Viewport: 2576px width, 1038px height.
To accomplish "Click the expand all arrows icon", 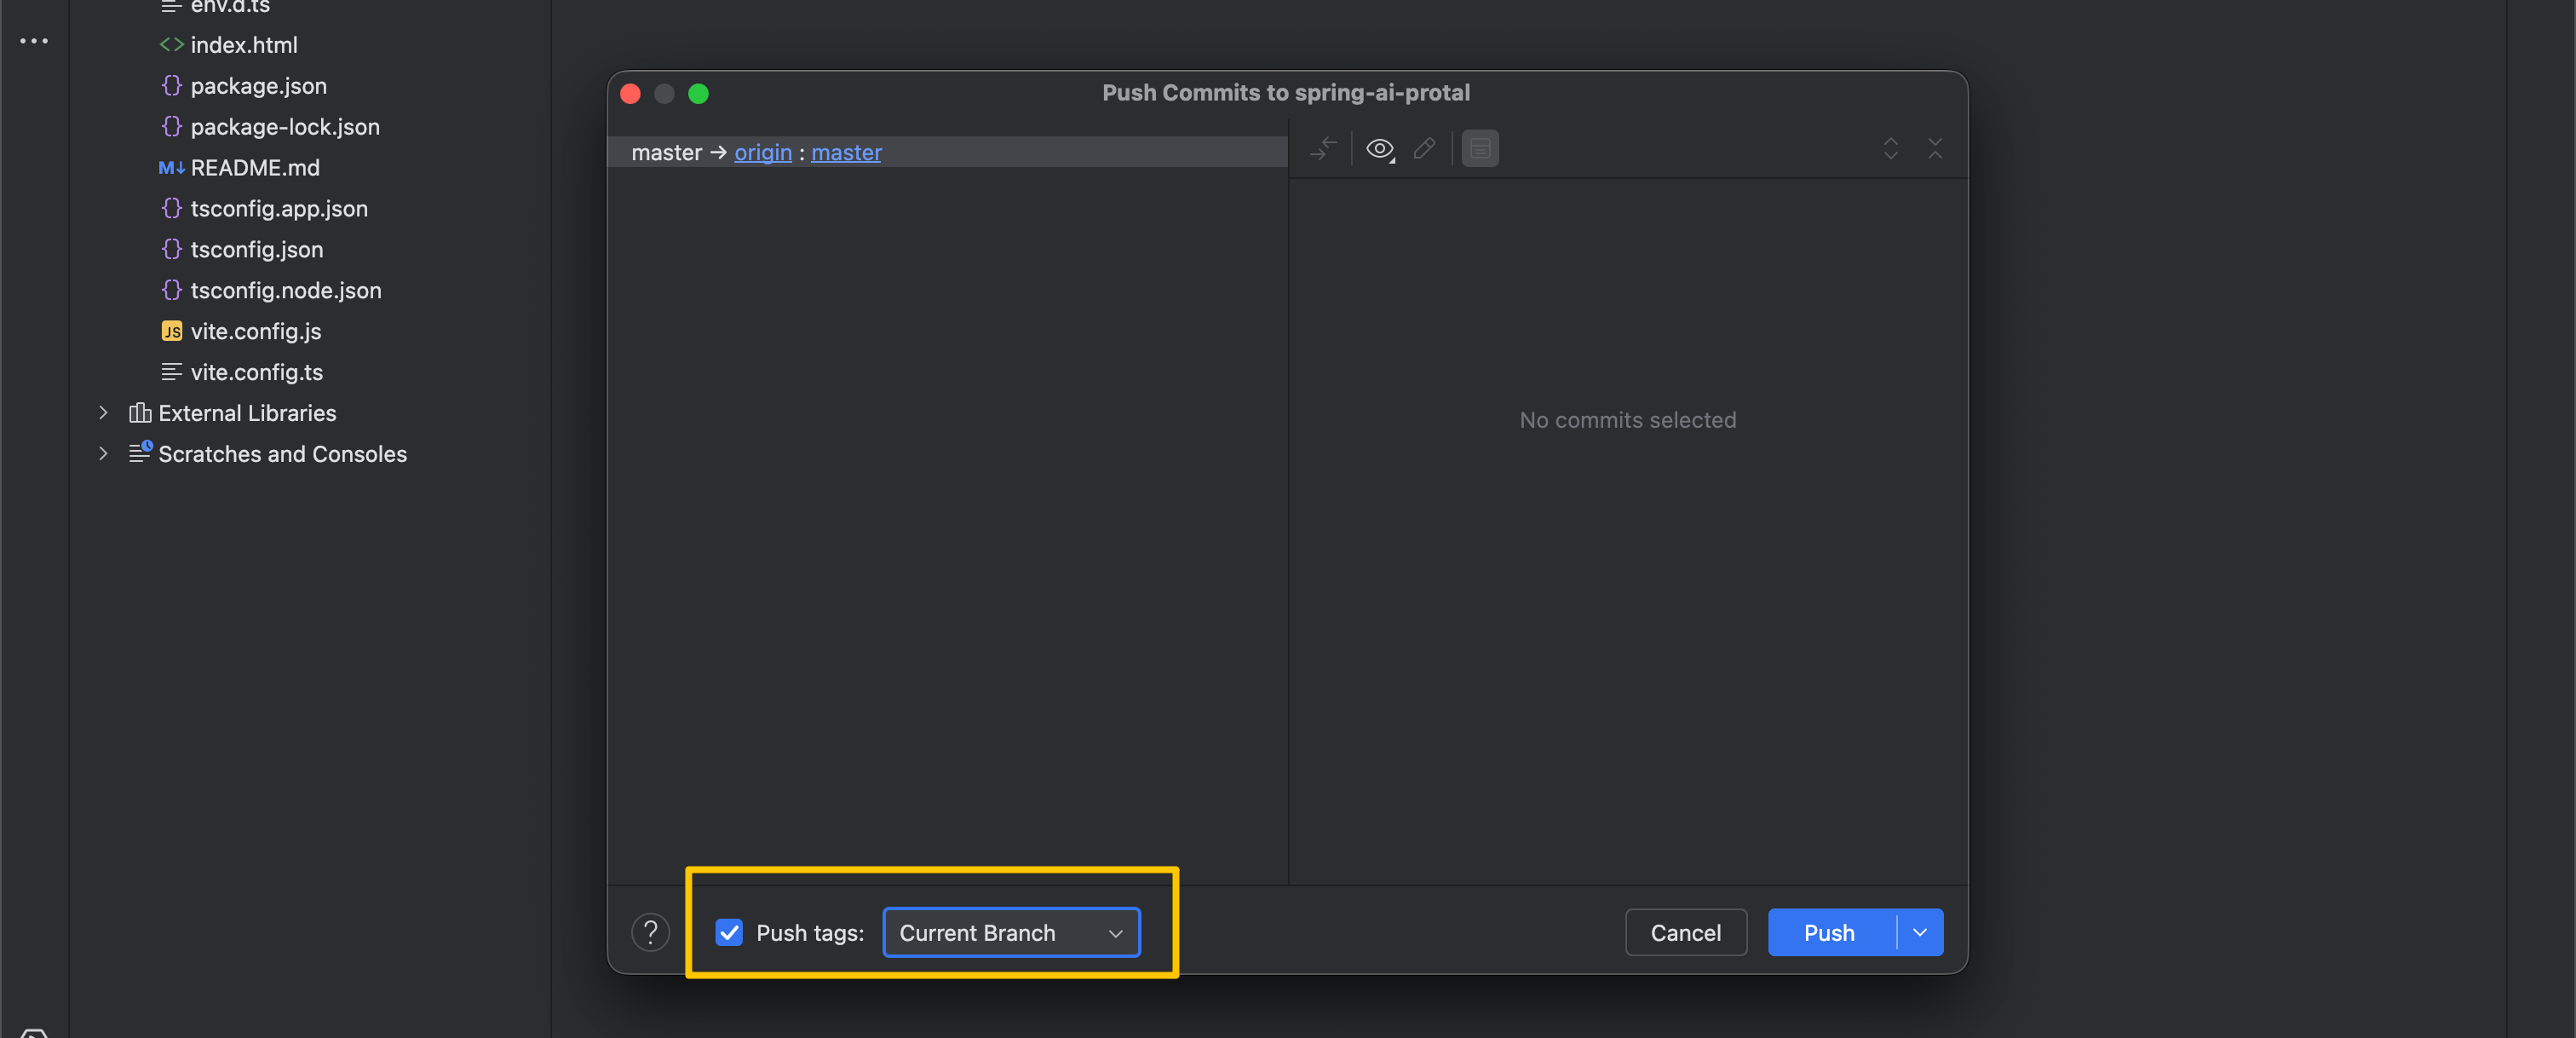I will click(x=1890, y=149).
